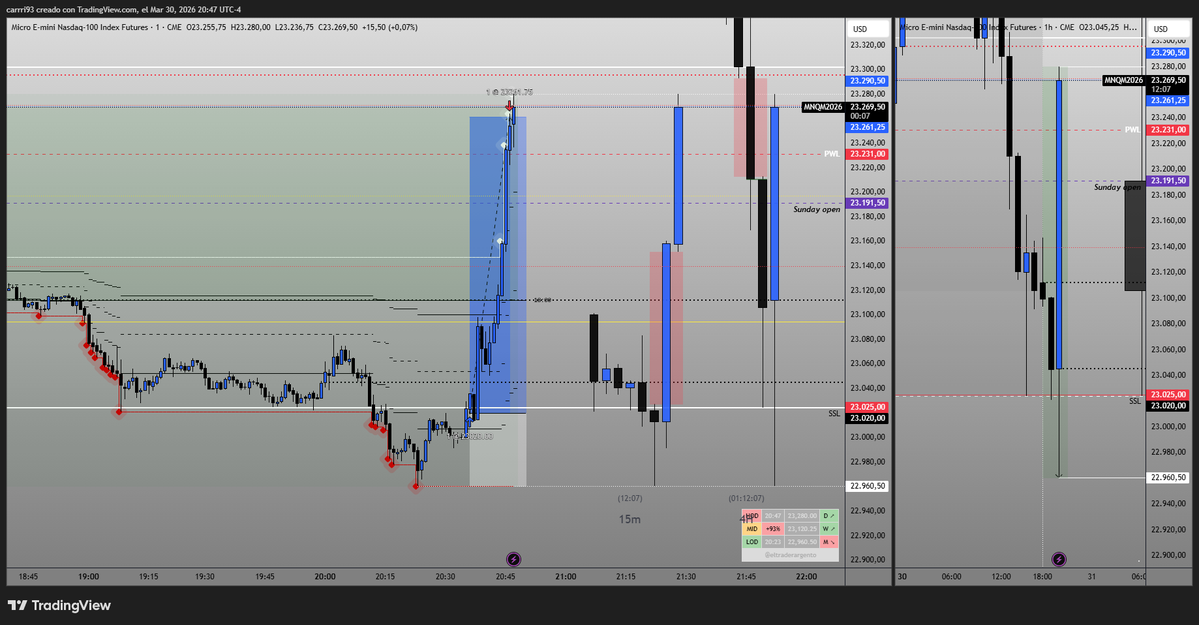
Task: Click the purple lightning icon on the 1h chart
Action: (x=1058, y=559)
